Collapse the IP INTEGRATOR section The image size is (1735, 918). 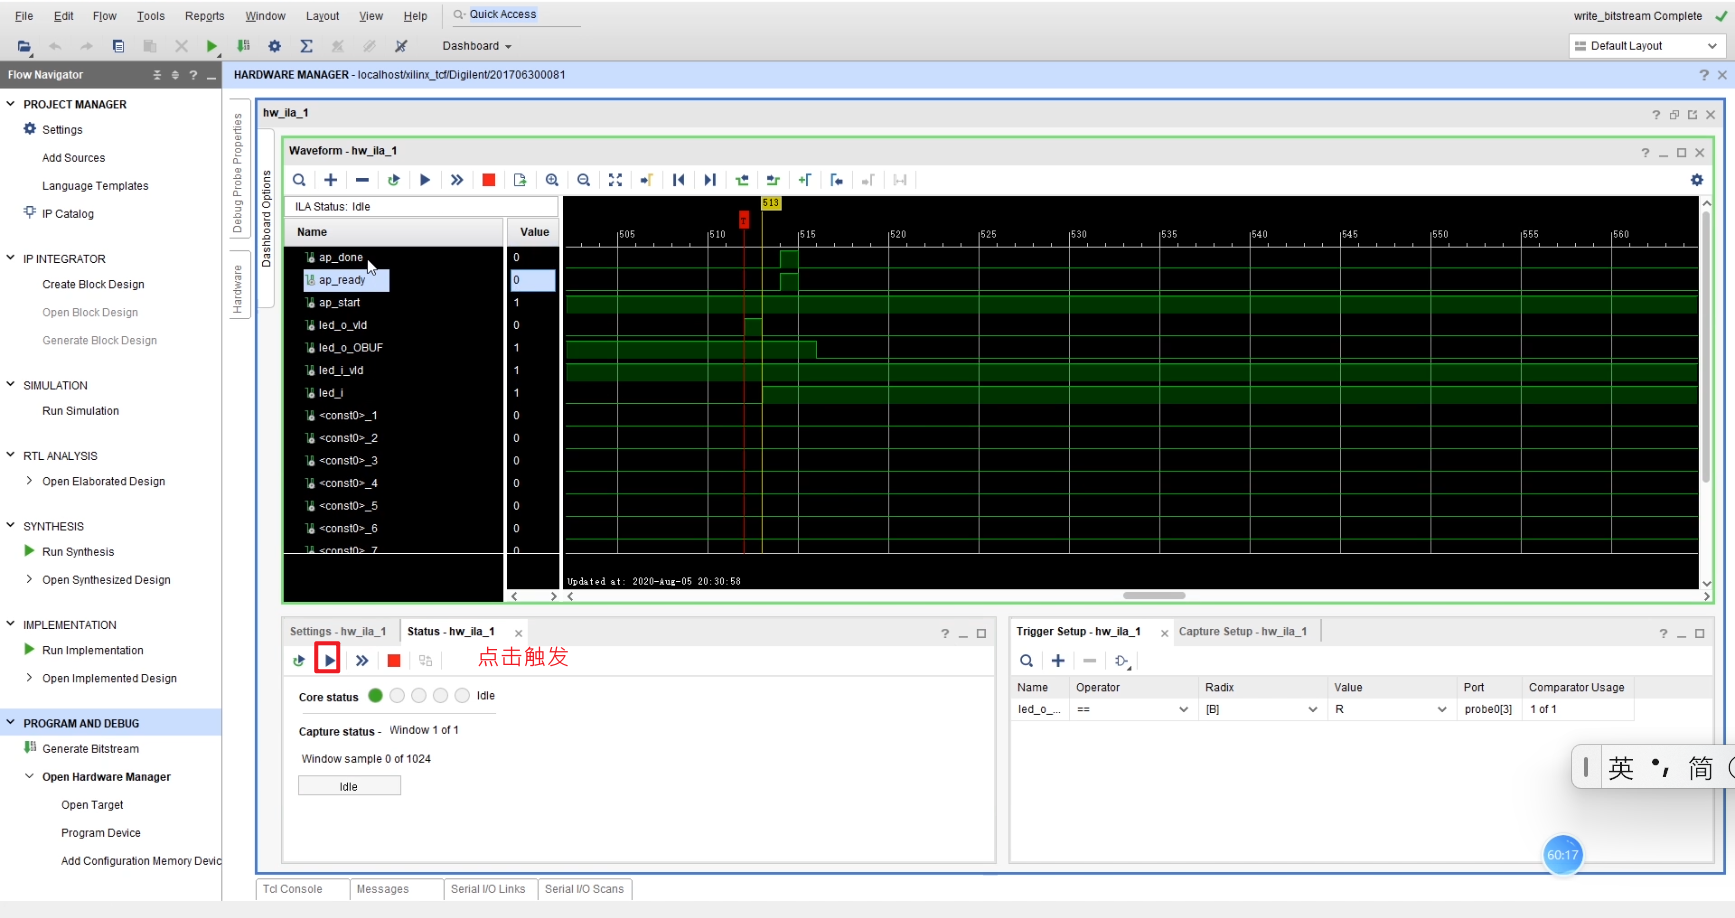click(x=11, y=258)
